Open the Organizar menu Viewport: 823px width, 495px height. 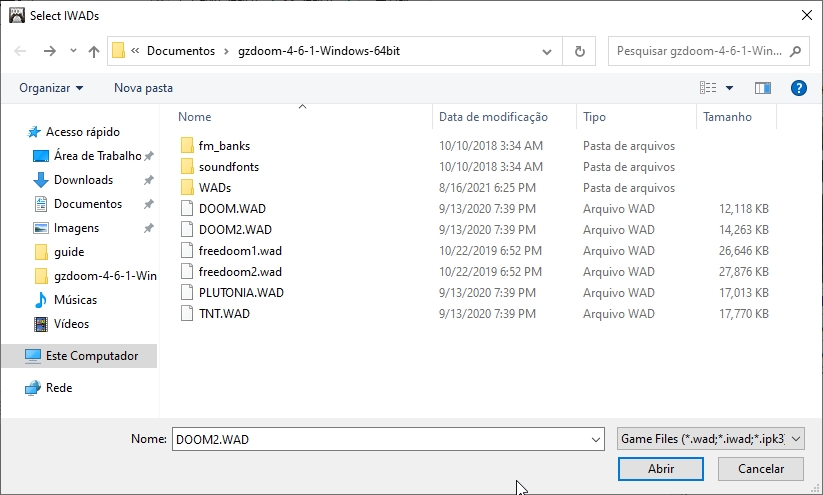pos(51,88)
